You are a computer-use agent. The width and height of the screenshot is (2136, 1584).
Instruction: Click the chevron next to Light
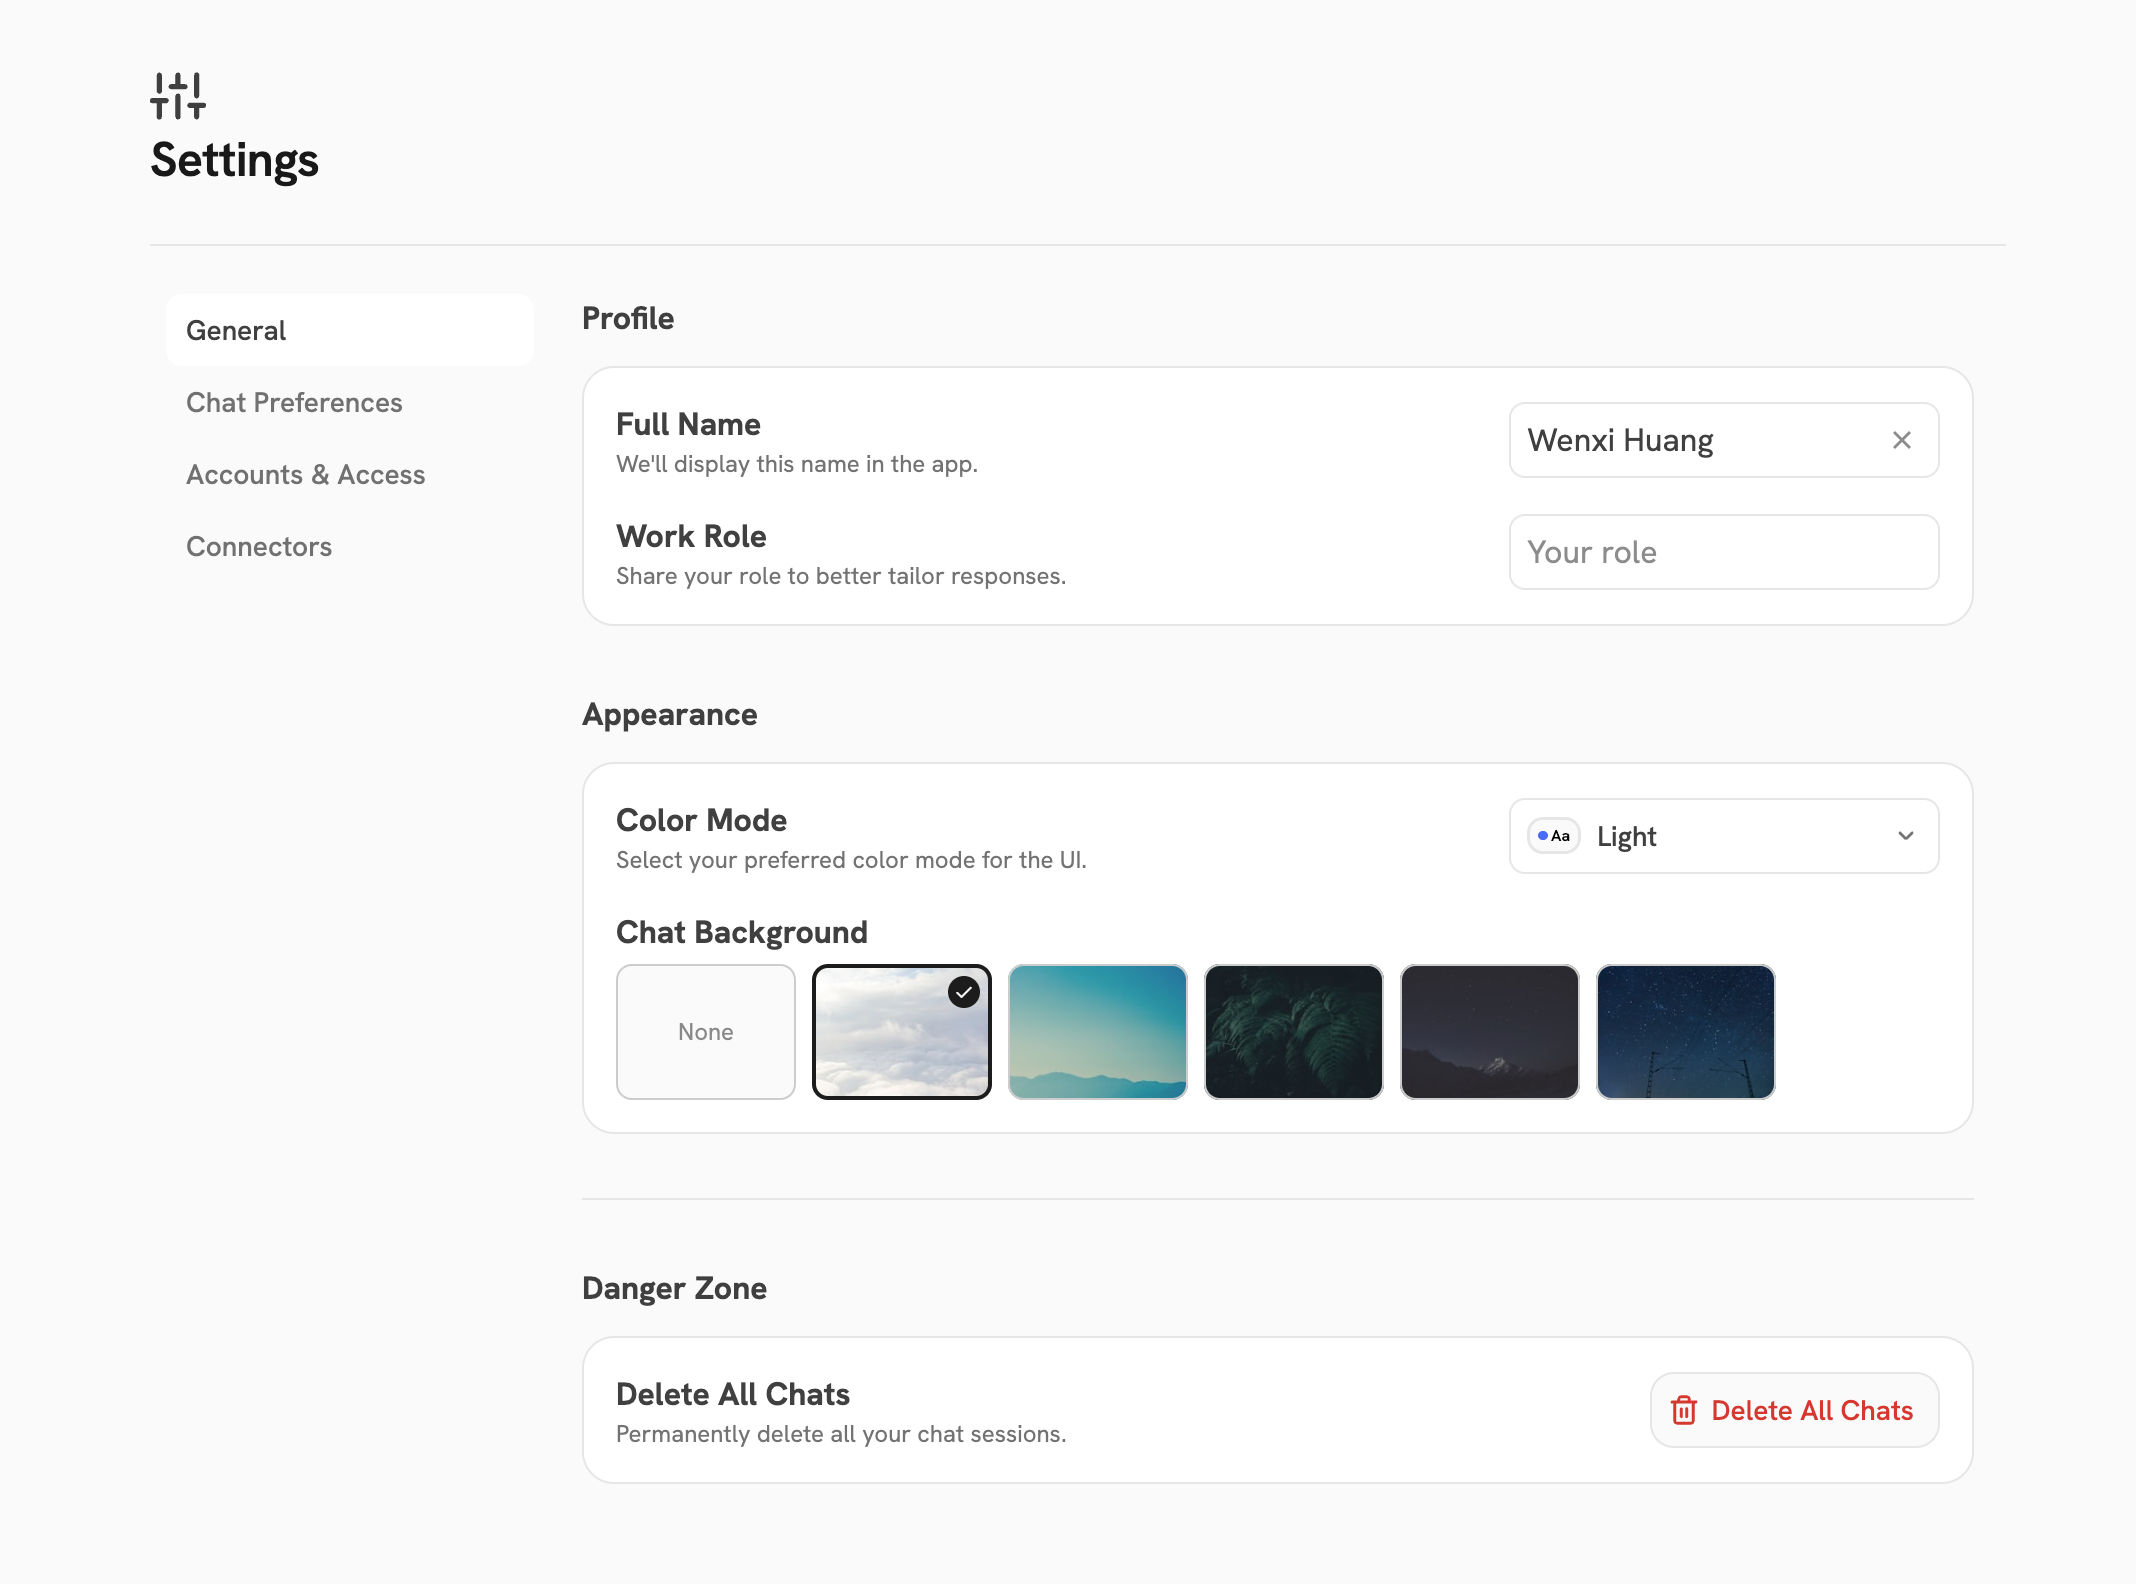tap(1905, 836)
